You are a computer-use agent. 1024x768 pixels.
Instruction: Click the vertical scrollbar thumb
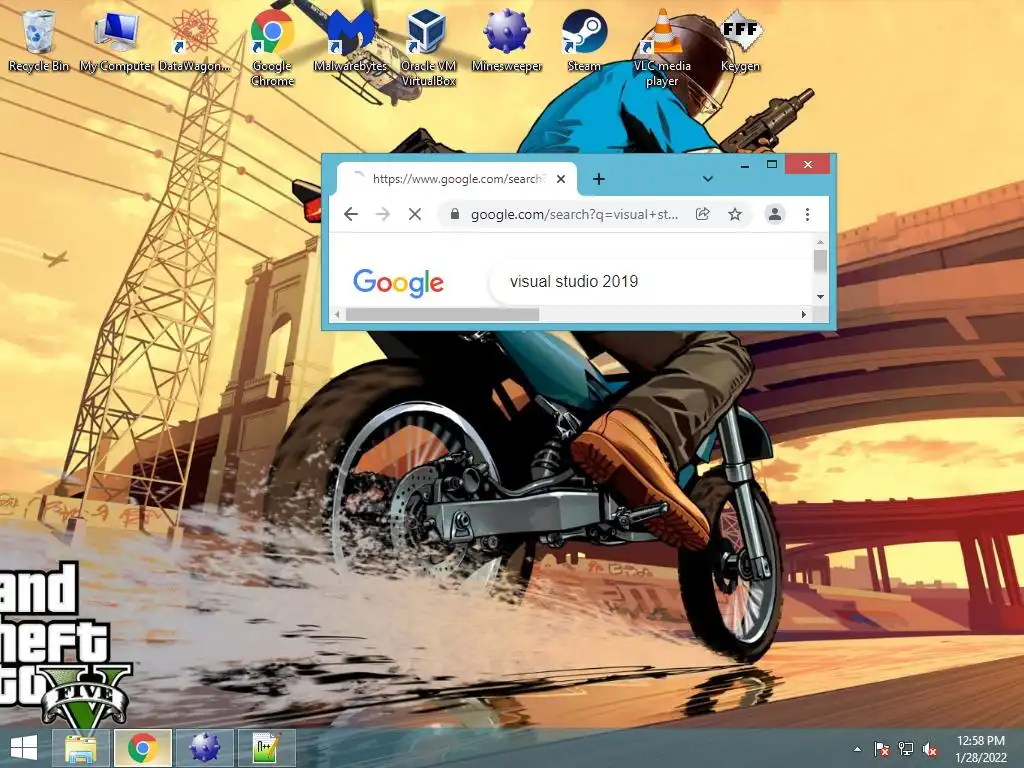click(x=820, y=261)
